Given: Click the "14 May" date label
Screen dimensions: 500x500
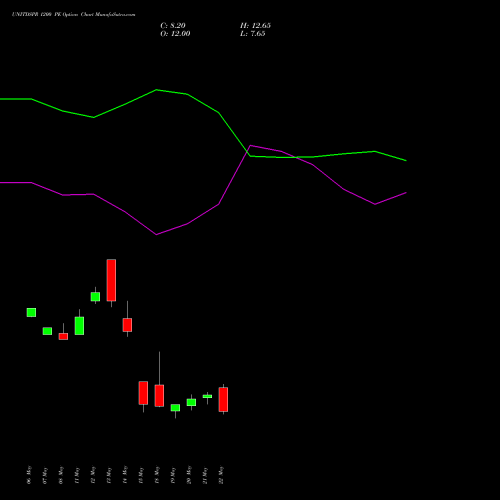Looking at the screenshot, I should (x=125, y=475).
